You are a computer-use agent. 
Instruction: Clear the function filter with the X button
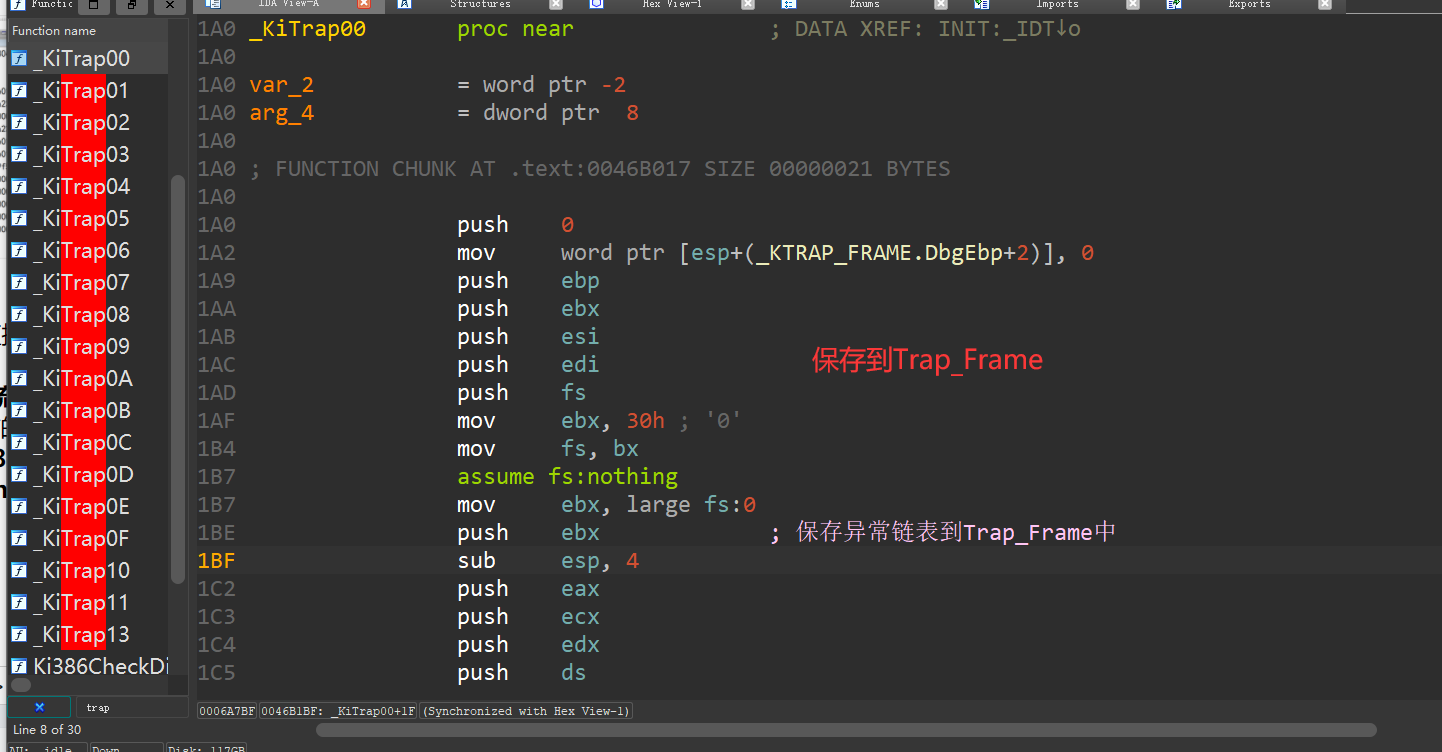(x=39, y=708)
